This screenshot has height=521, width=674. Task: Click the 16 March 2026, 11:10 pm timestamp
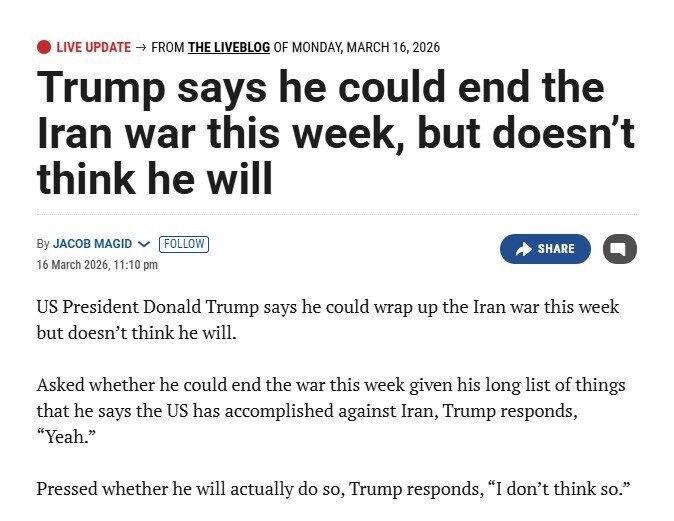click(x=97, y=264)
